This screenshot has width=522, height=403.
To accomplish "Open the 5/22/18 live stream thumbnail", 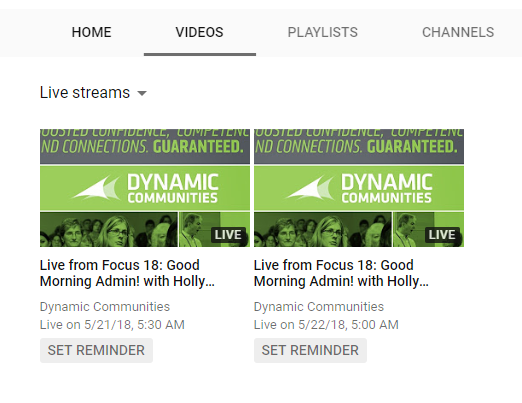I will (359, 188).
